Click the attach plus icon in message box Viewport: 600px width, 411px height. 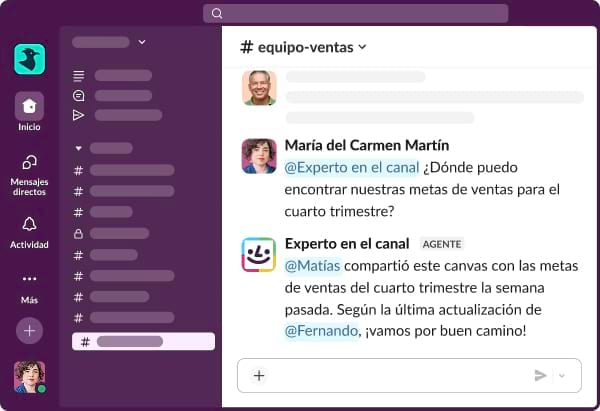click(259, 376)
